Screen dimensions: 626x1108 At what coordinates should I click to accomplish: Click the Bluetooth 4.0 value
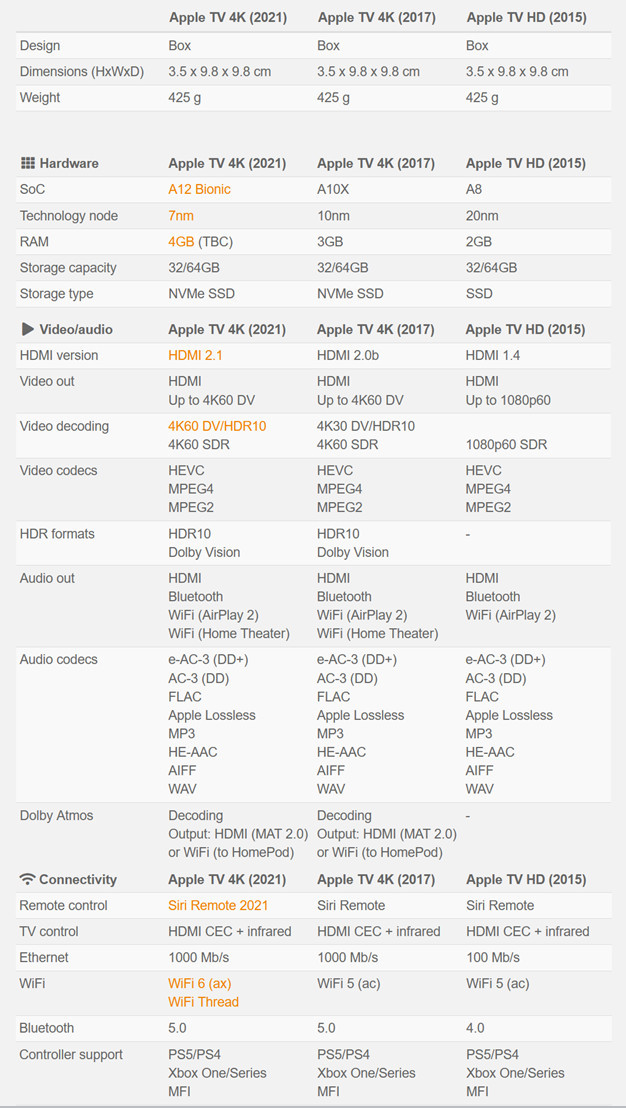(475, 1028)
